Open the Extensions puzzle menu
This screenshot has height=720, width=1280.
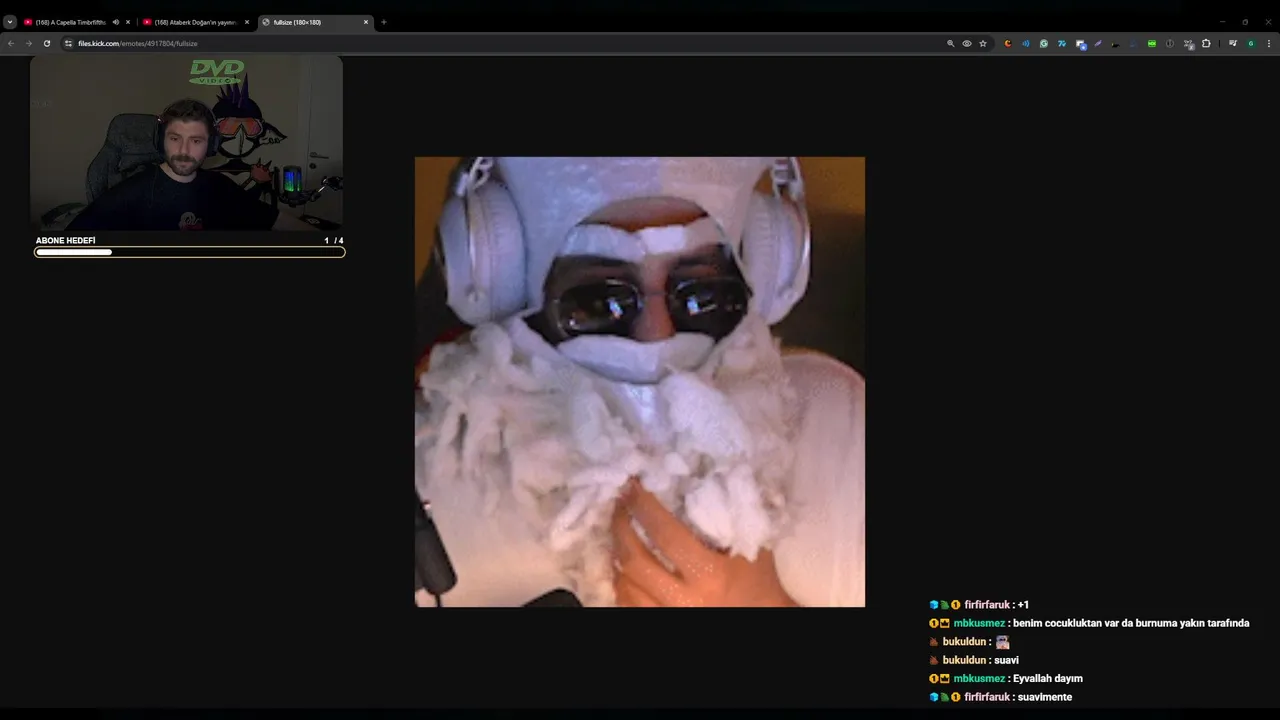pyautogui.click(x=1206, y=44)
